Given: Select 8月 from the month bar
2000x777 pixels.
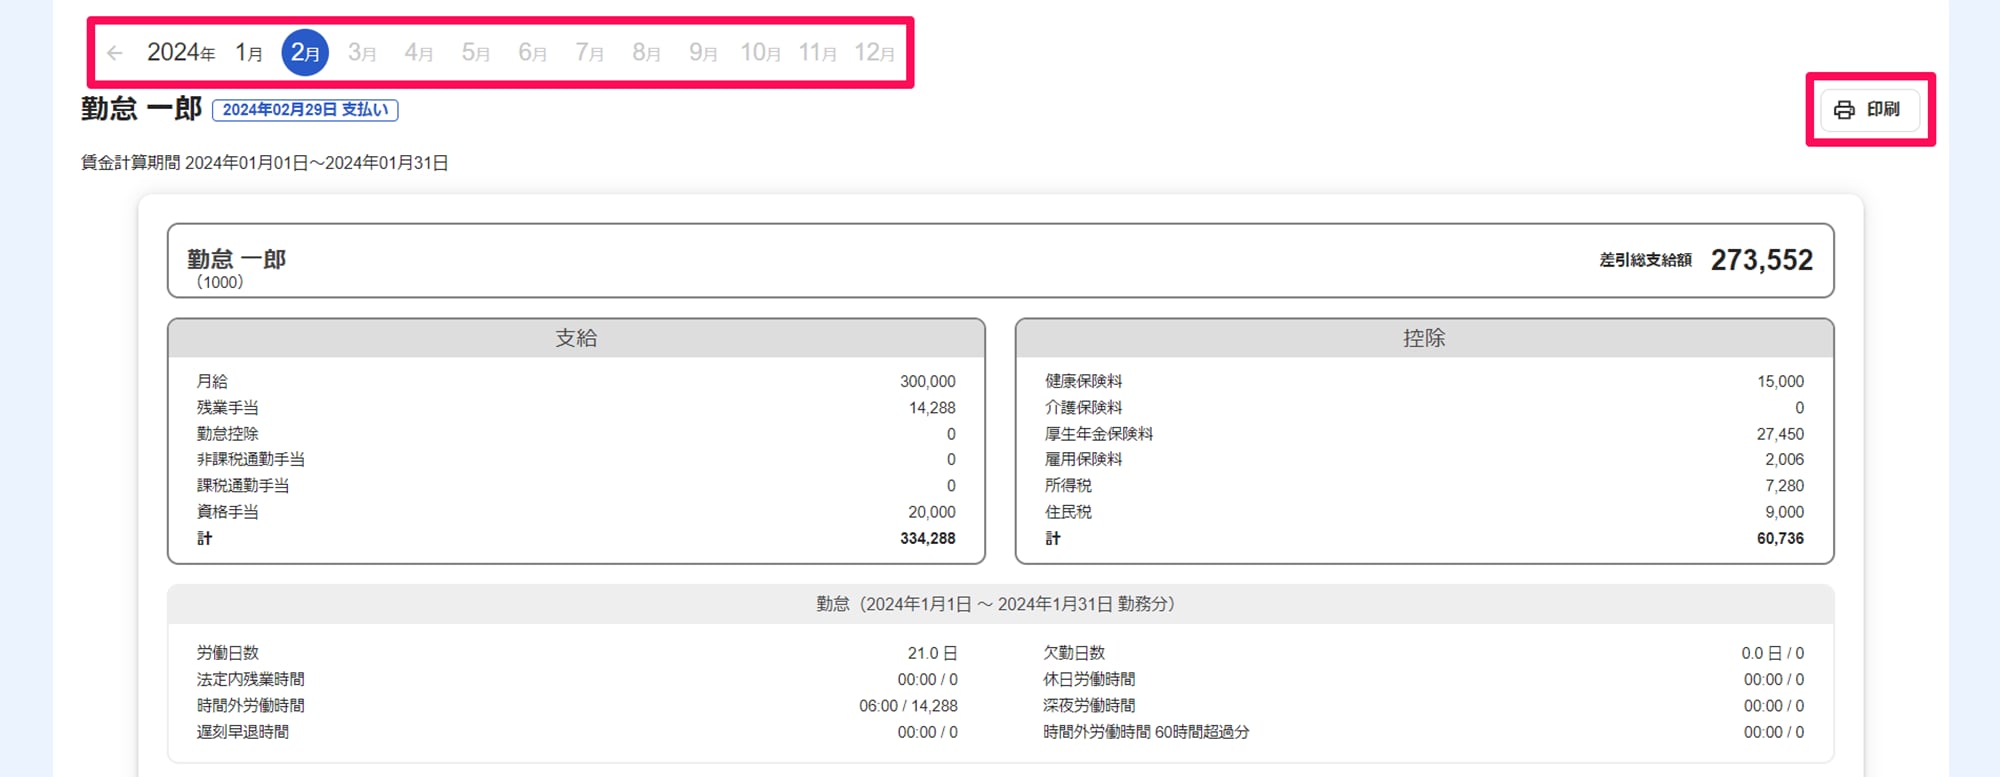Looking at the screenshot, I should [x=647, y=53].
